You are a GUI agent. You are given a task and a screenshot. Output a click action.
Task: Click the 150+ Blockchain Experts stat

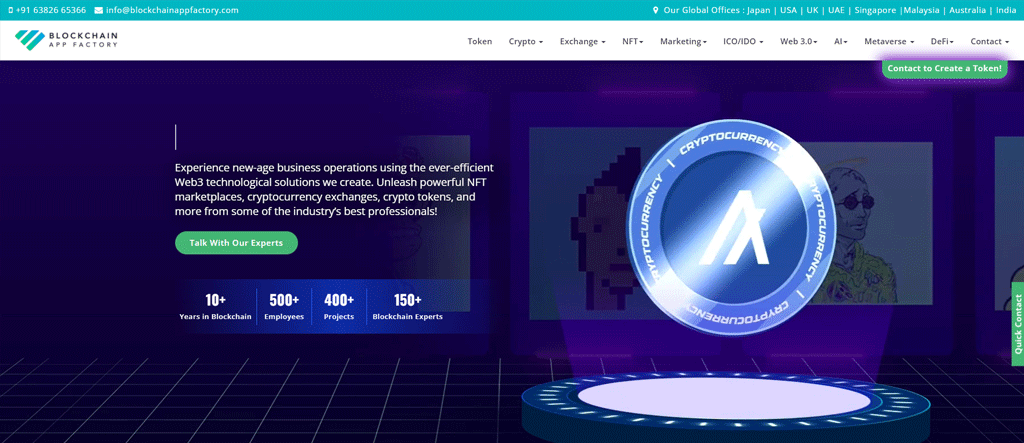[408, 306]
